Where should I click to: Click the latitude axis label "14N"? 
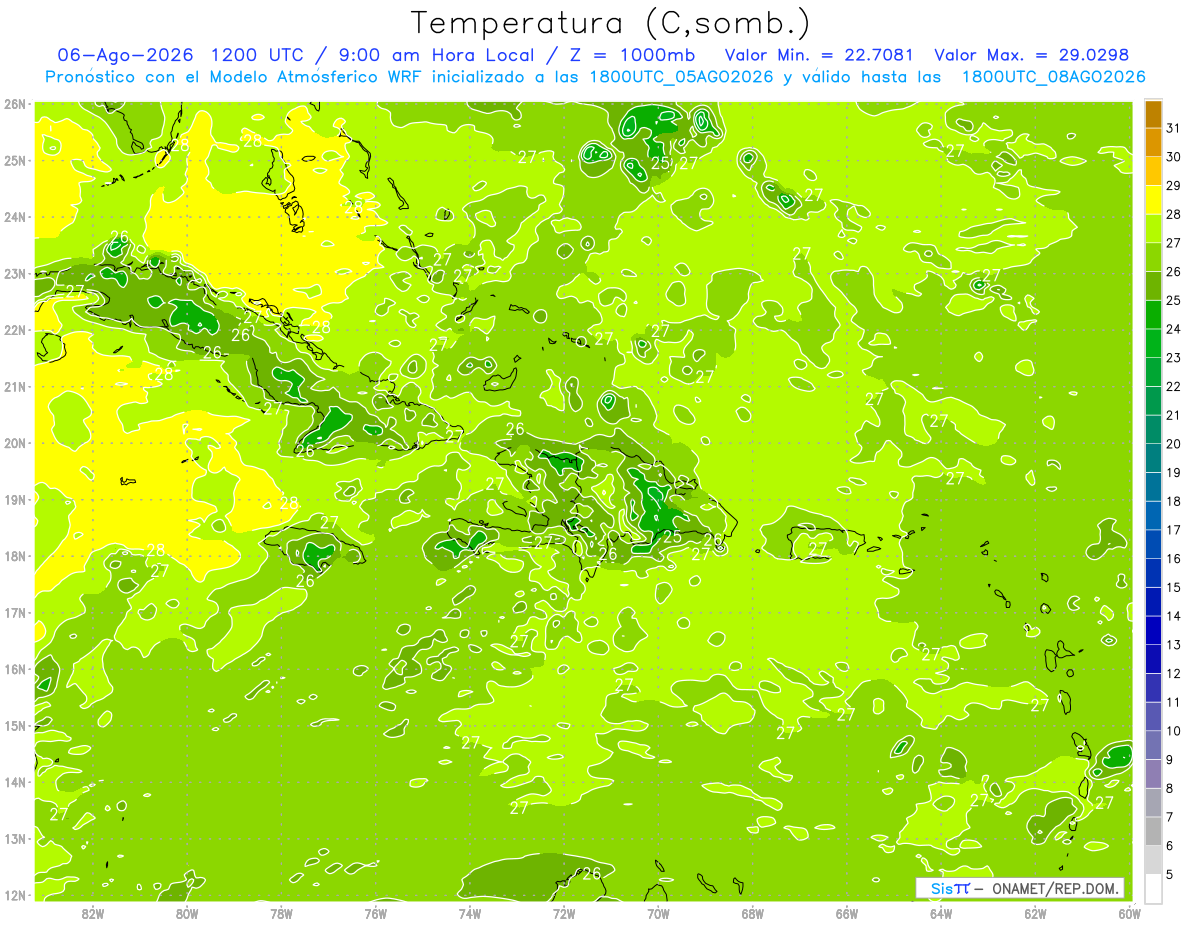click(x=14, y=782)
